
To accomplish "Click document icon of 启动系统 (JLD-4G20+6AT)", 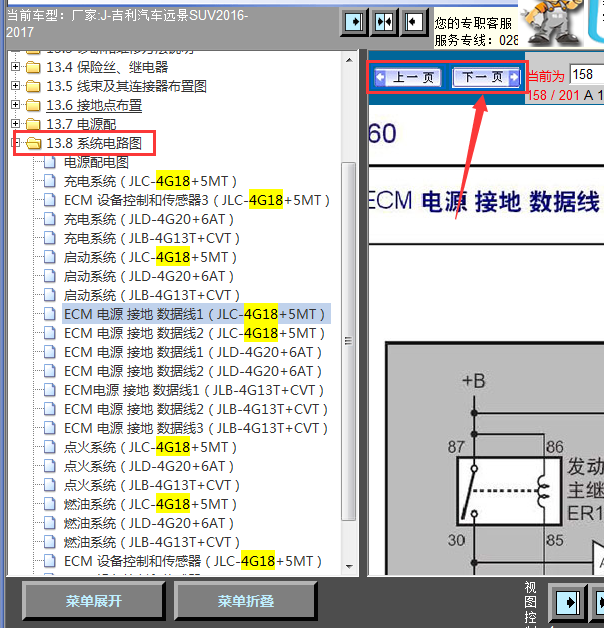I will 50,276.
